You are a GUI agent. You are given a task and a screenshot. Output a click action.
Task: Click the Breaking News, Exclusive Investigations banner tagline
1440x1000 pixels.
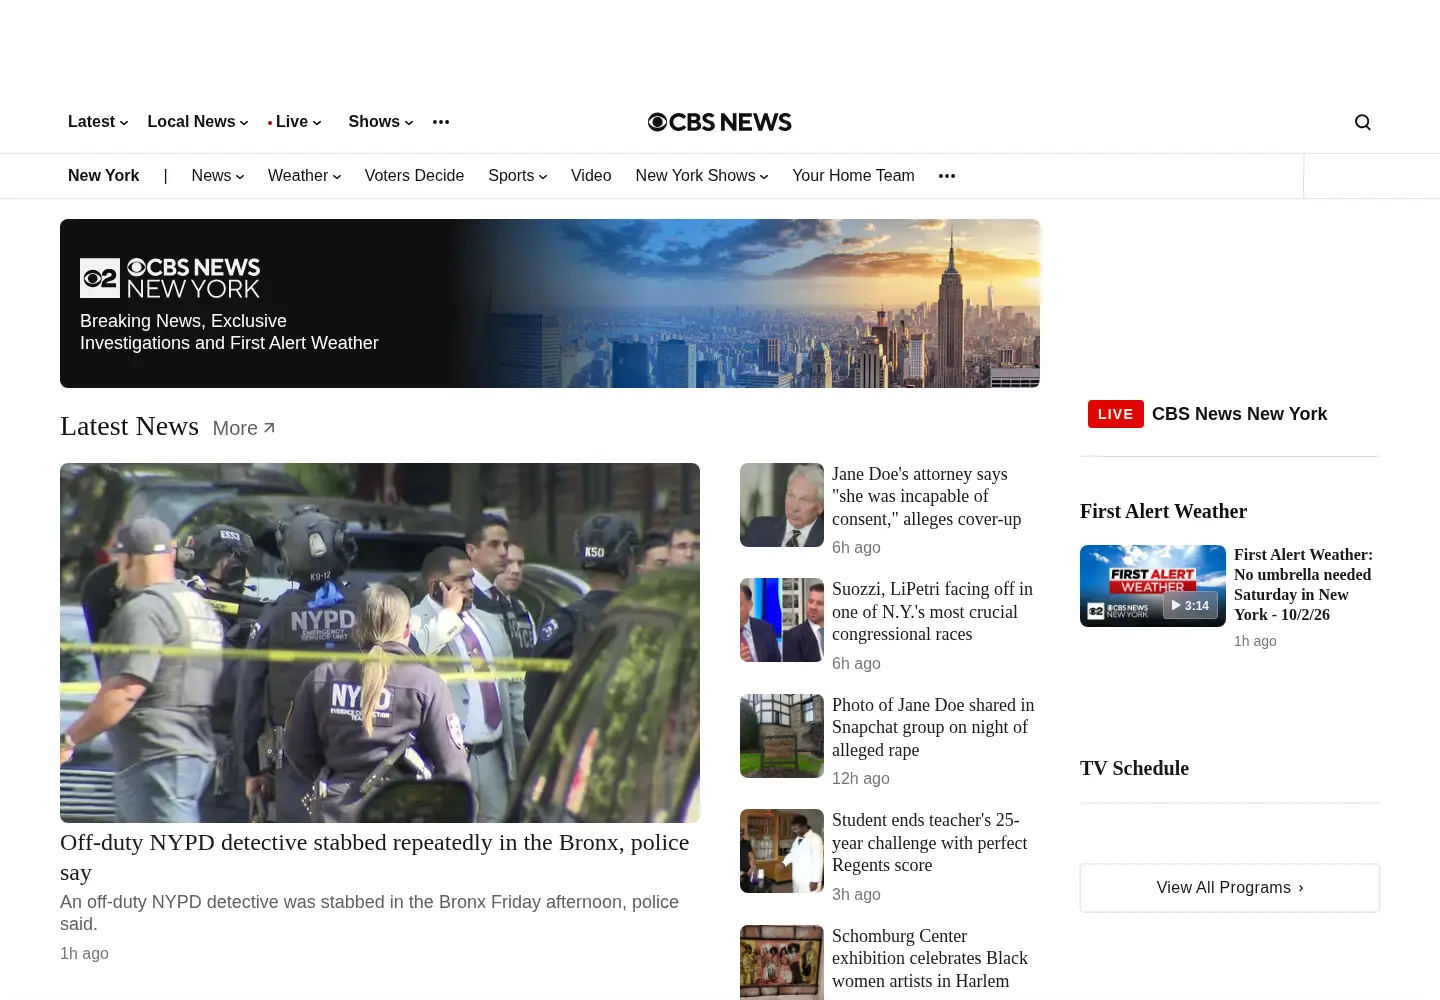click(x=229, y=332)
